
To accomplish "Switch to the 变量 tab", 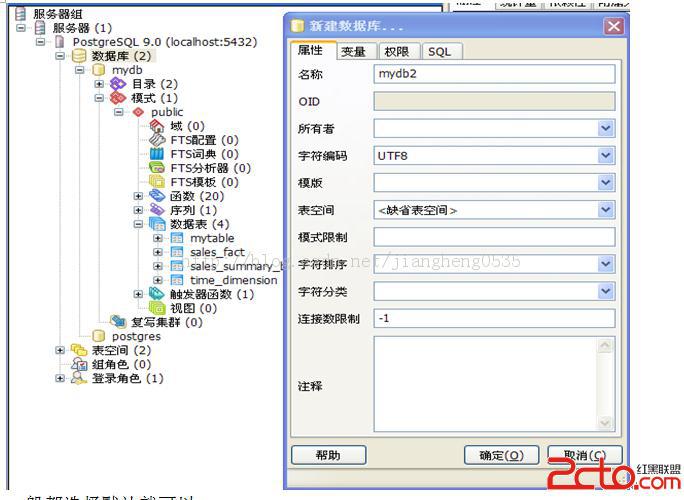I will pyautogui.click(x=352, y=52).
